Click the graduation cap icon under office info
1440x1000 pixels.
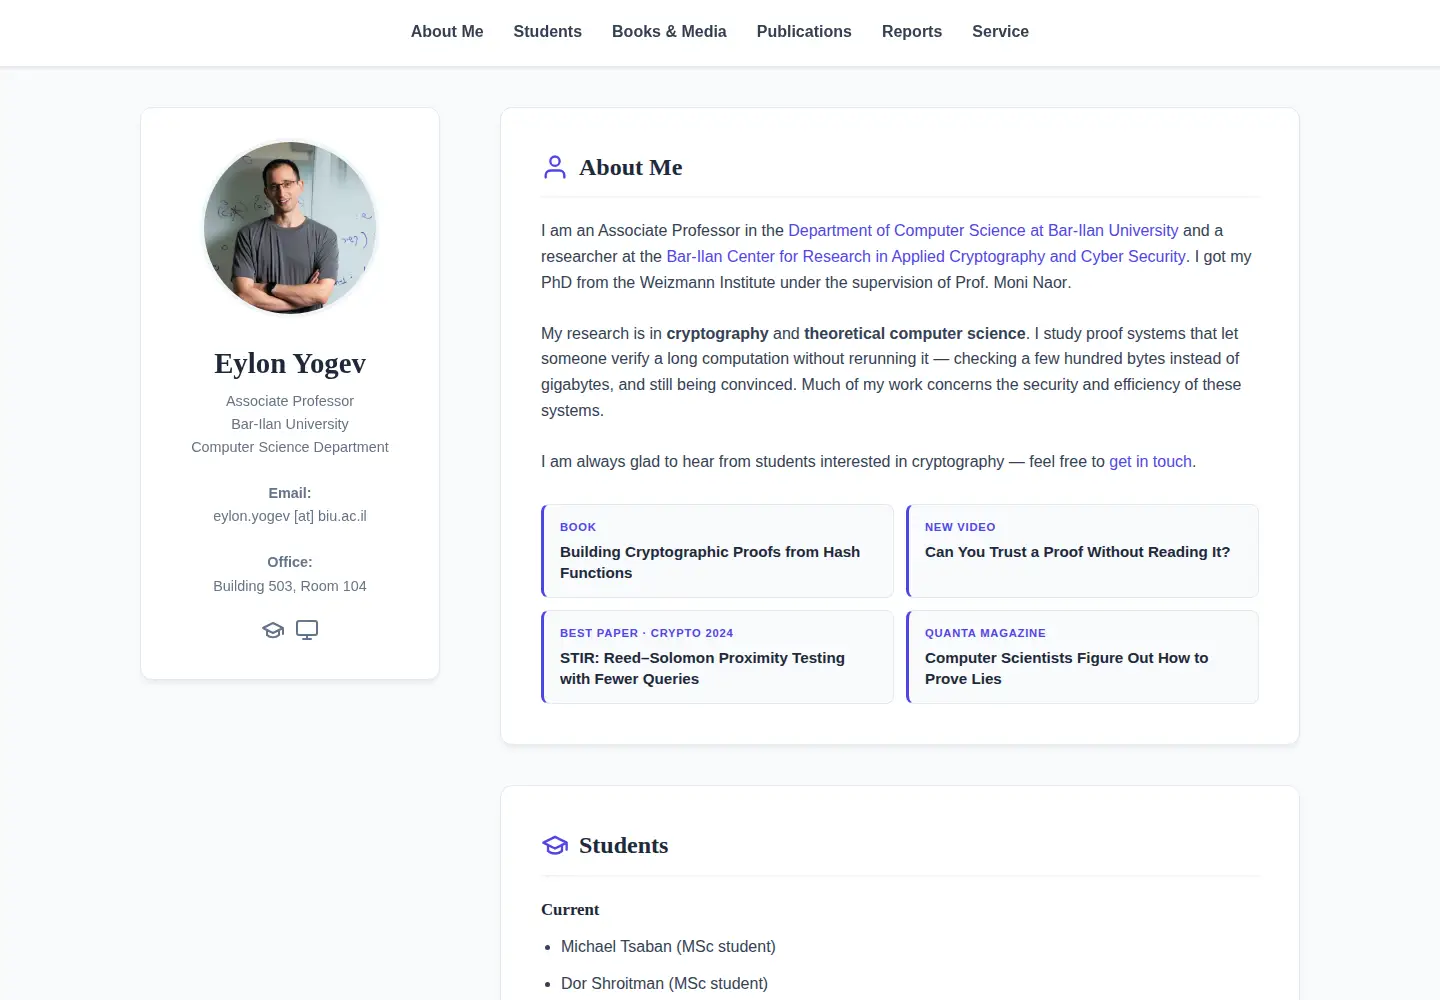pyautogui.click(x=273, y=630)
